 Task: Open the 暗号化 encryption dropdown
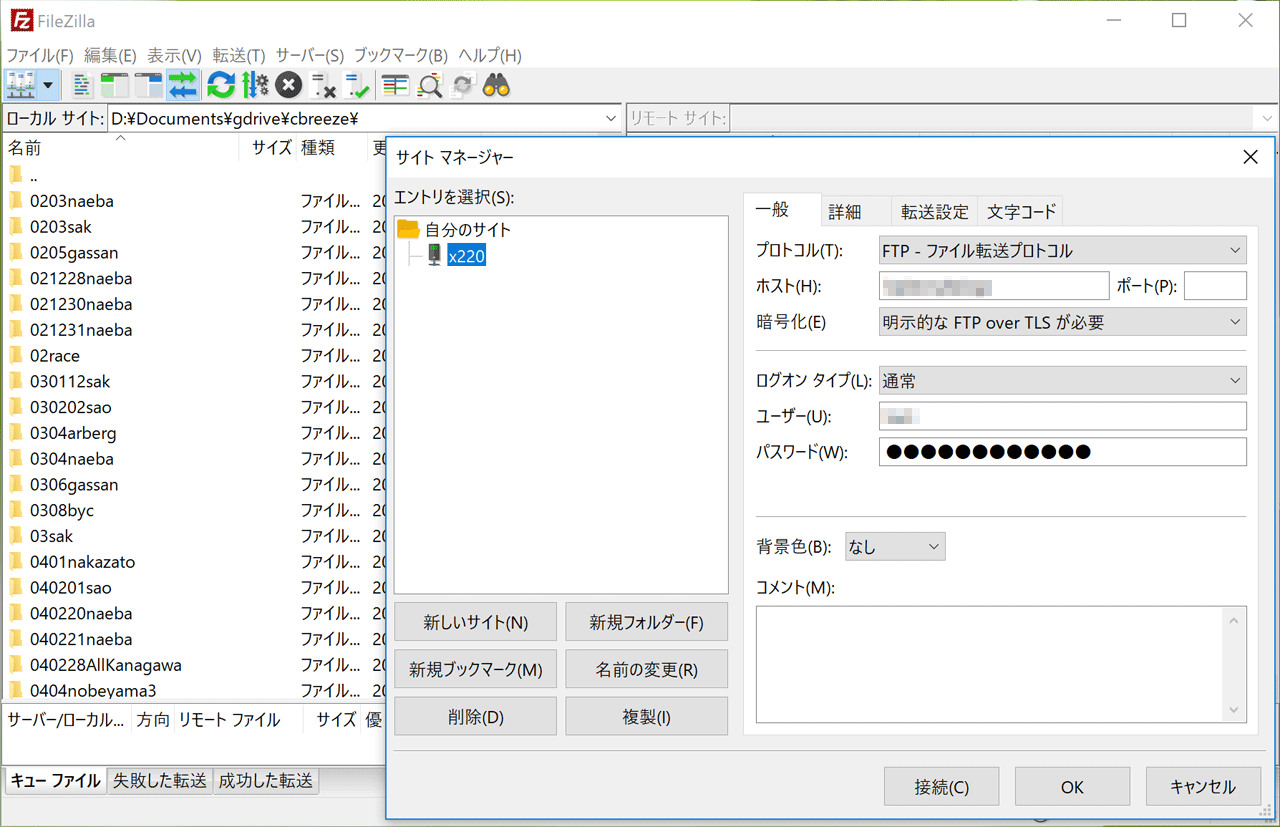tap(1062, 322)
